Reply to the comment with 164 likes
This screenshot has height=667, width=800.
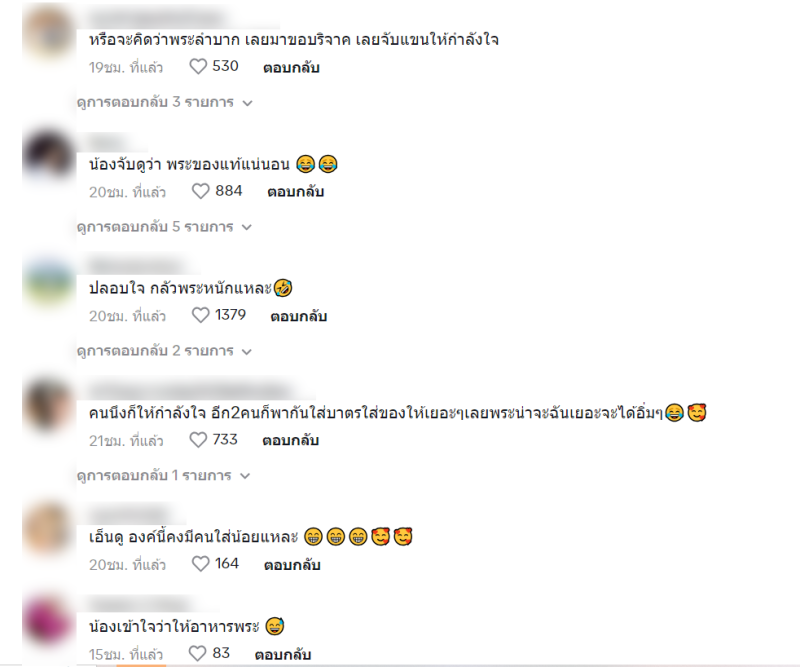pos(292,565)
